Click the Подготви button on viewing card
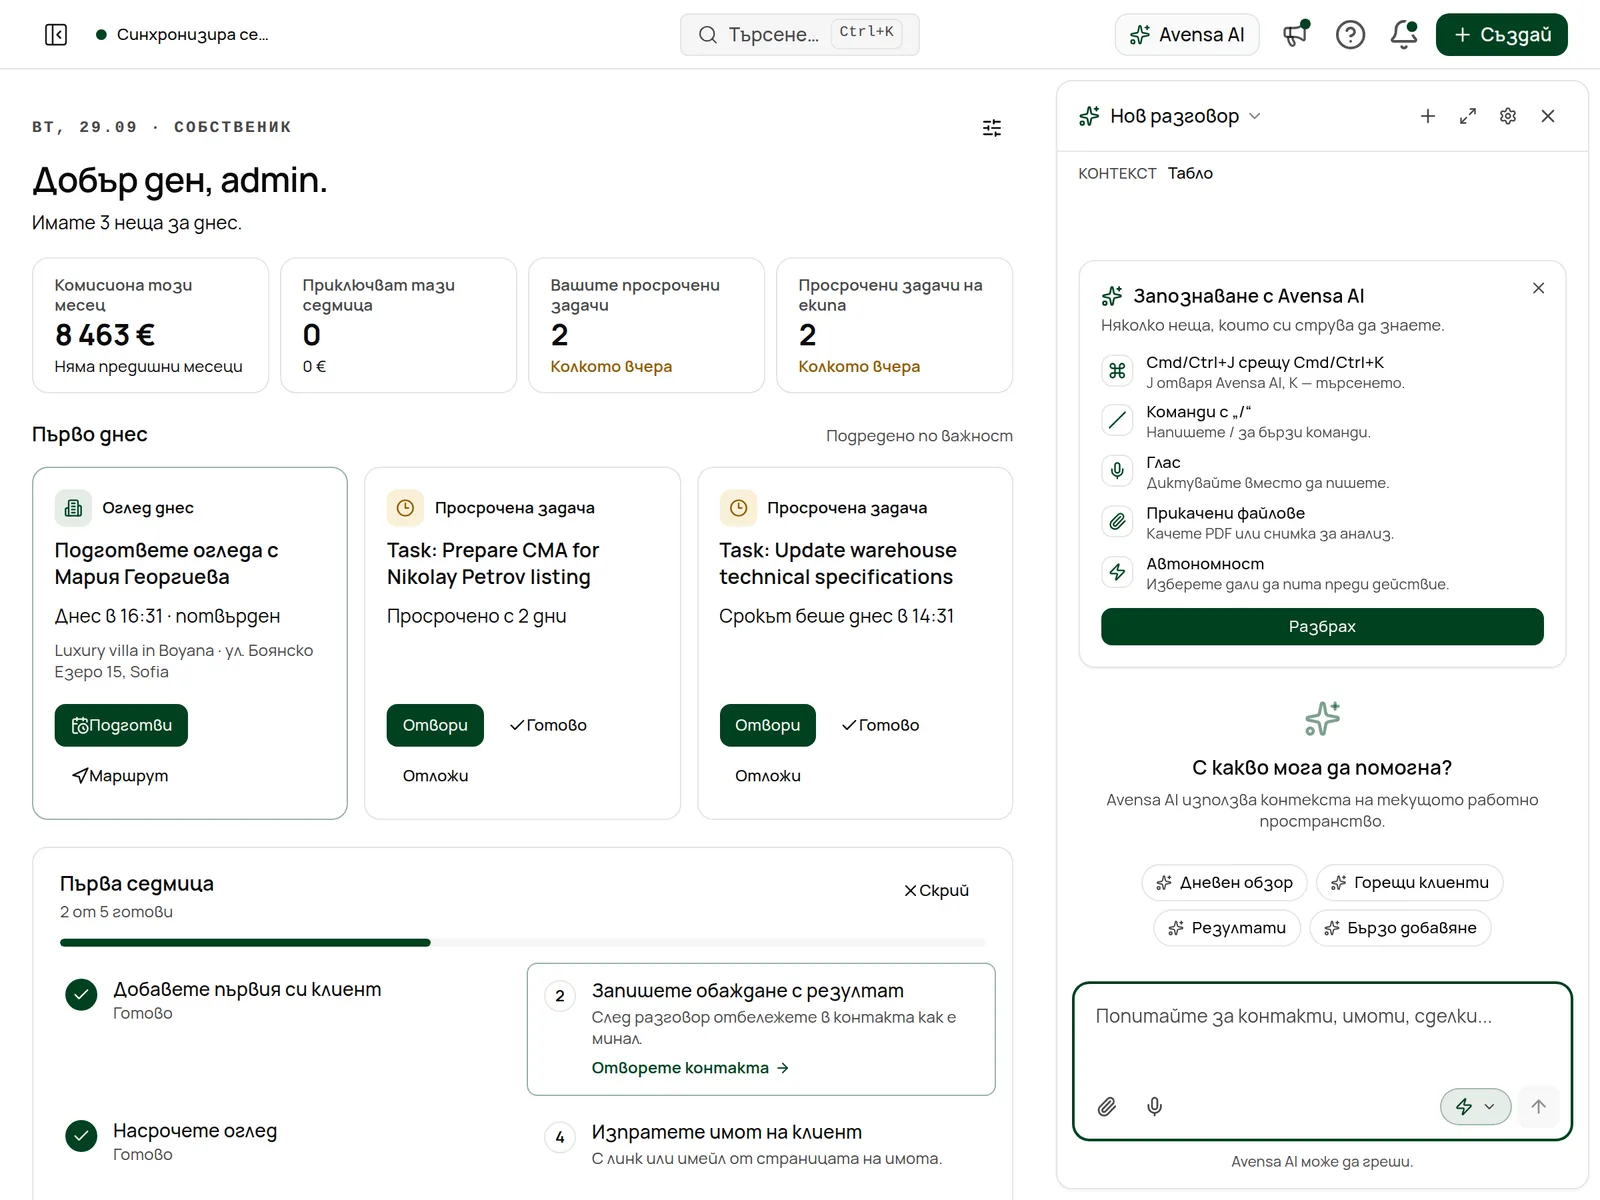This screenshot has height=1200, width=1600. (121, 725)
